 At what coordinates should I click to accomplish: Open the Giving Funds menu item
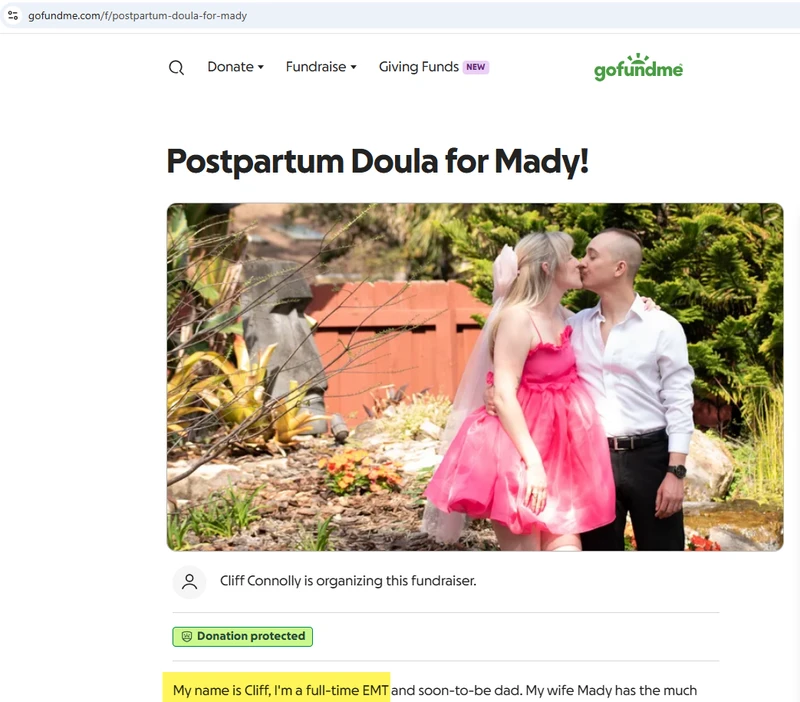[x=418, y=67]
